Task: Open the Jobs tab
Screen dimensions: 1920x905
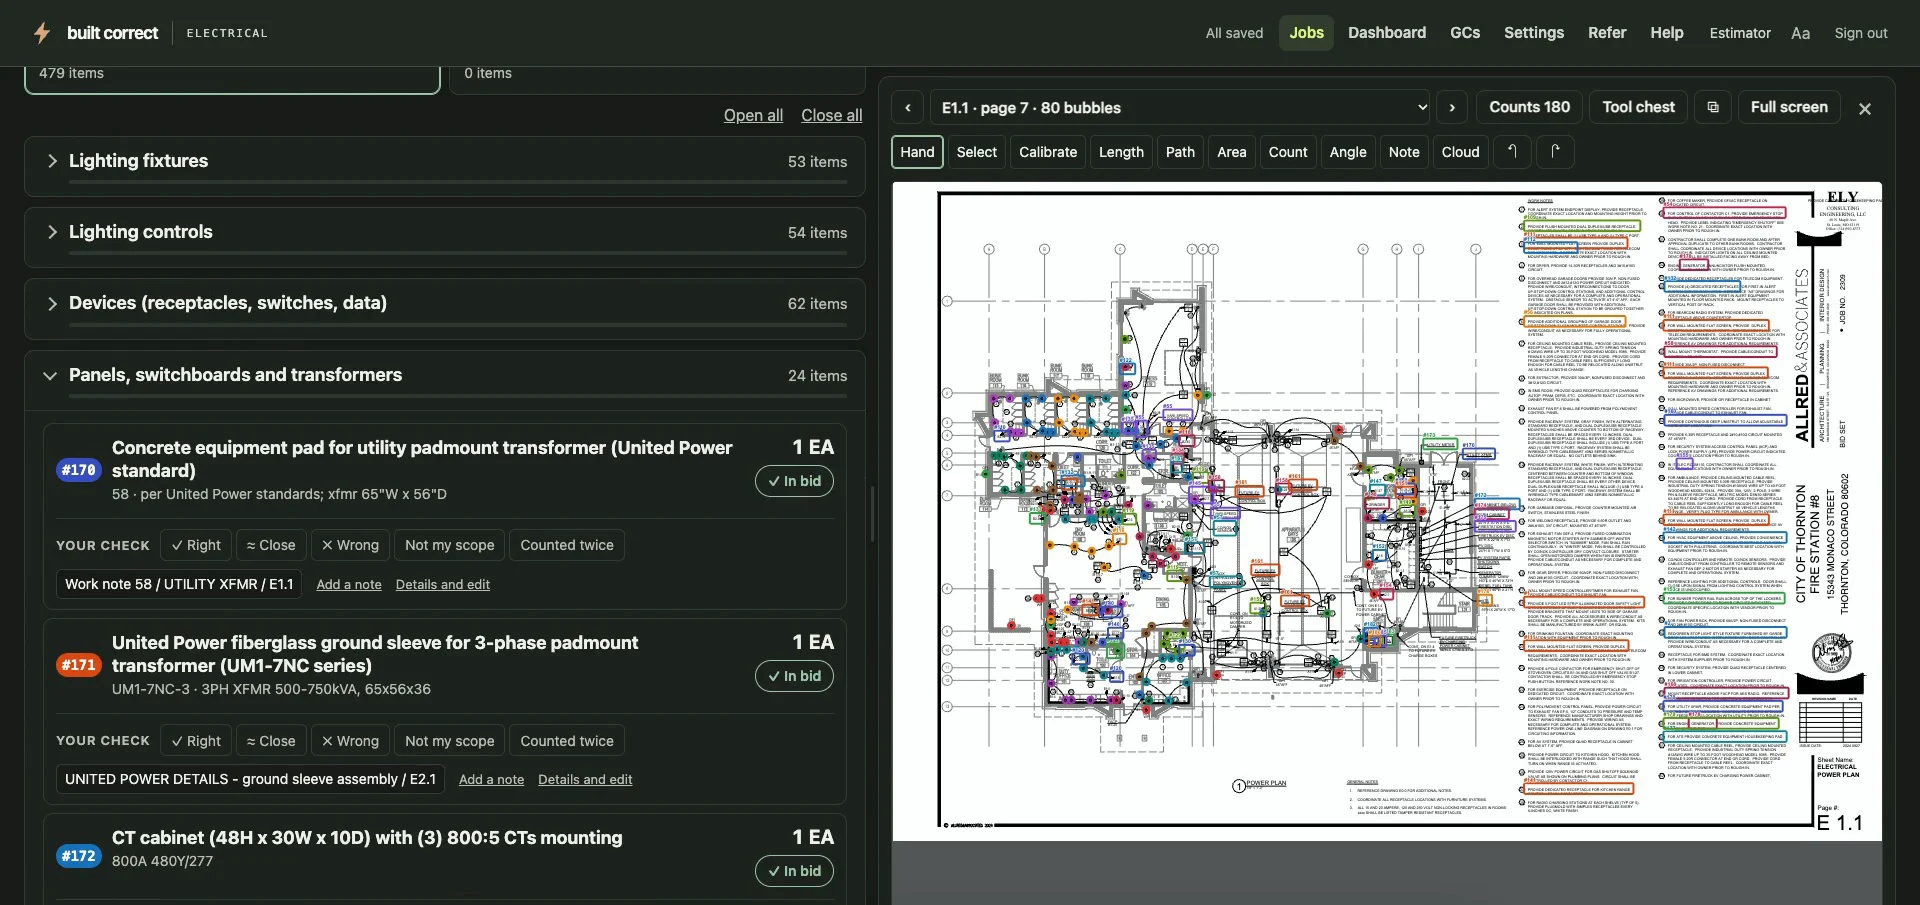Action: [x=1306, y=33]
